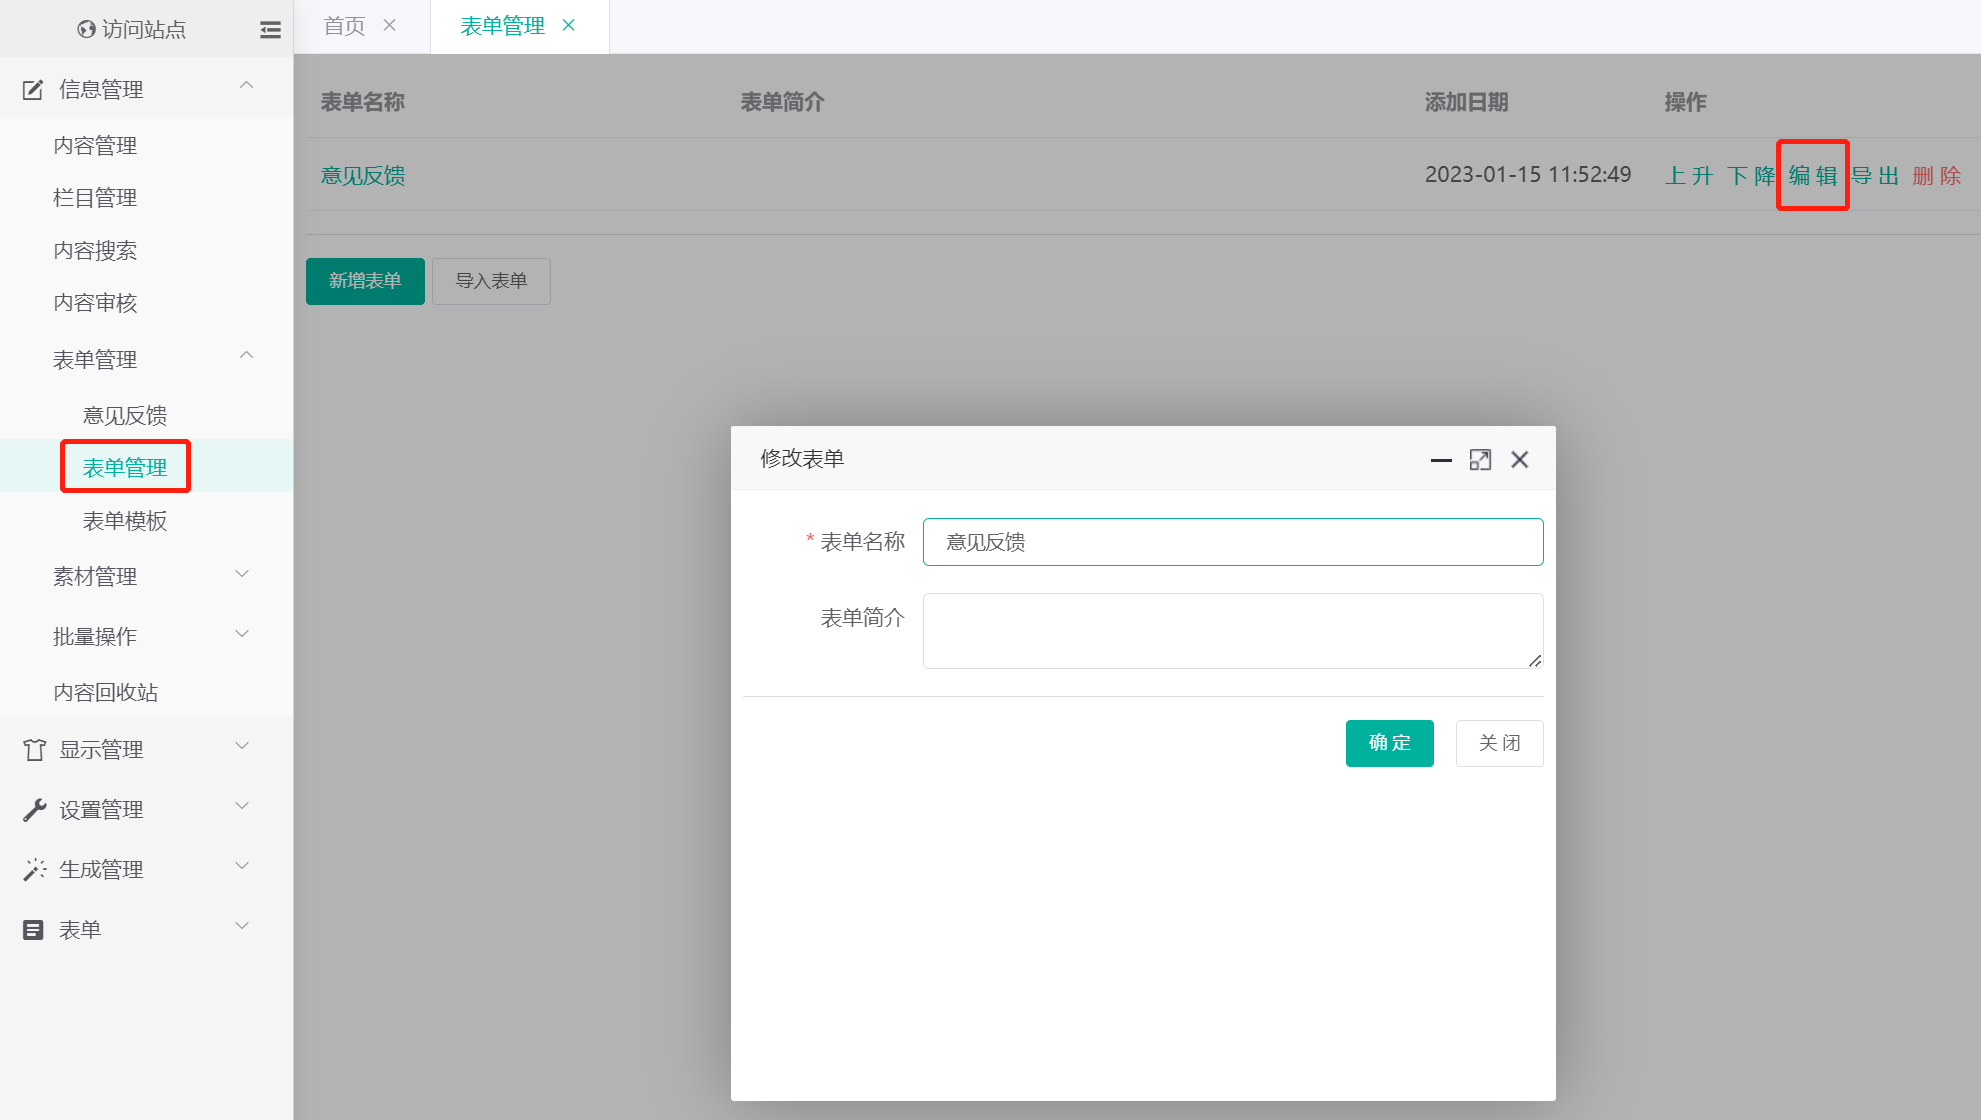1981x1120 pixels.
Task: Close the 表单管理 tab with its X
Action: [x=569, y=26]
